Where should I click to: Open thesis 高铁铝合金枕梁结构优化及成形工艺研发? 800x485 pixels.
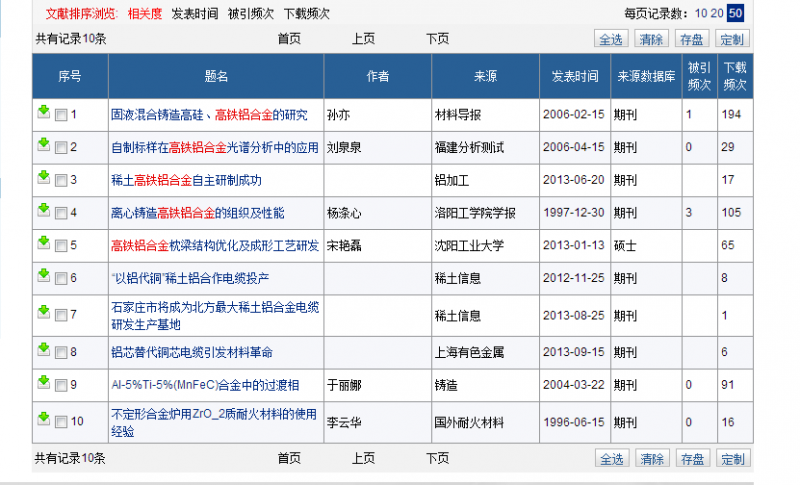pyautogui.click(x=215, y=246)
